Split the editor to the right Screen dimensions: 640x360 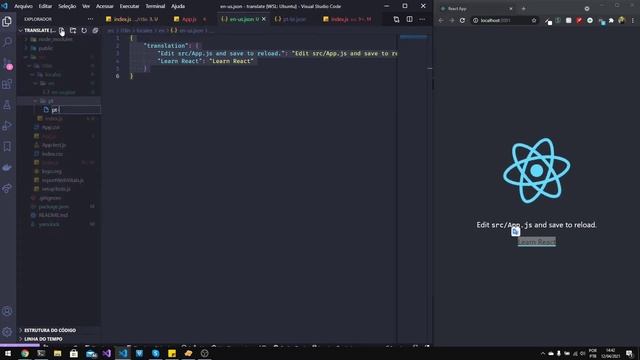tap(409, 19)
